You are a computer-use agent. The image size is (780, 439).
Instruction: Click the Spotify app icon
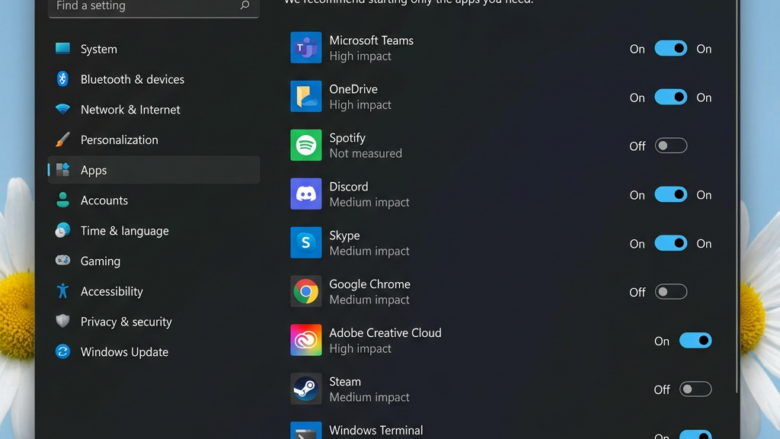point(305,145)
